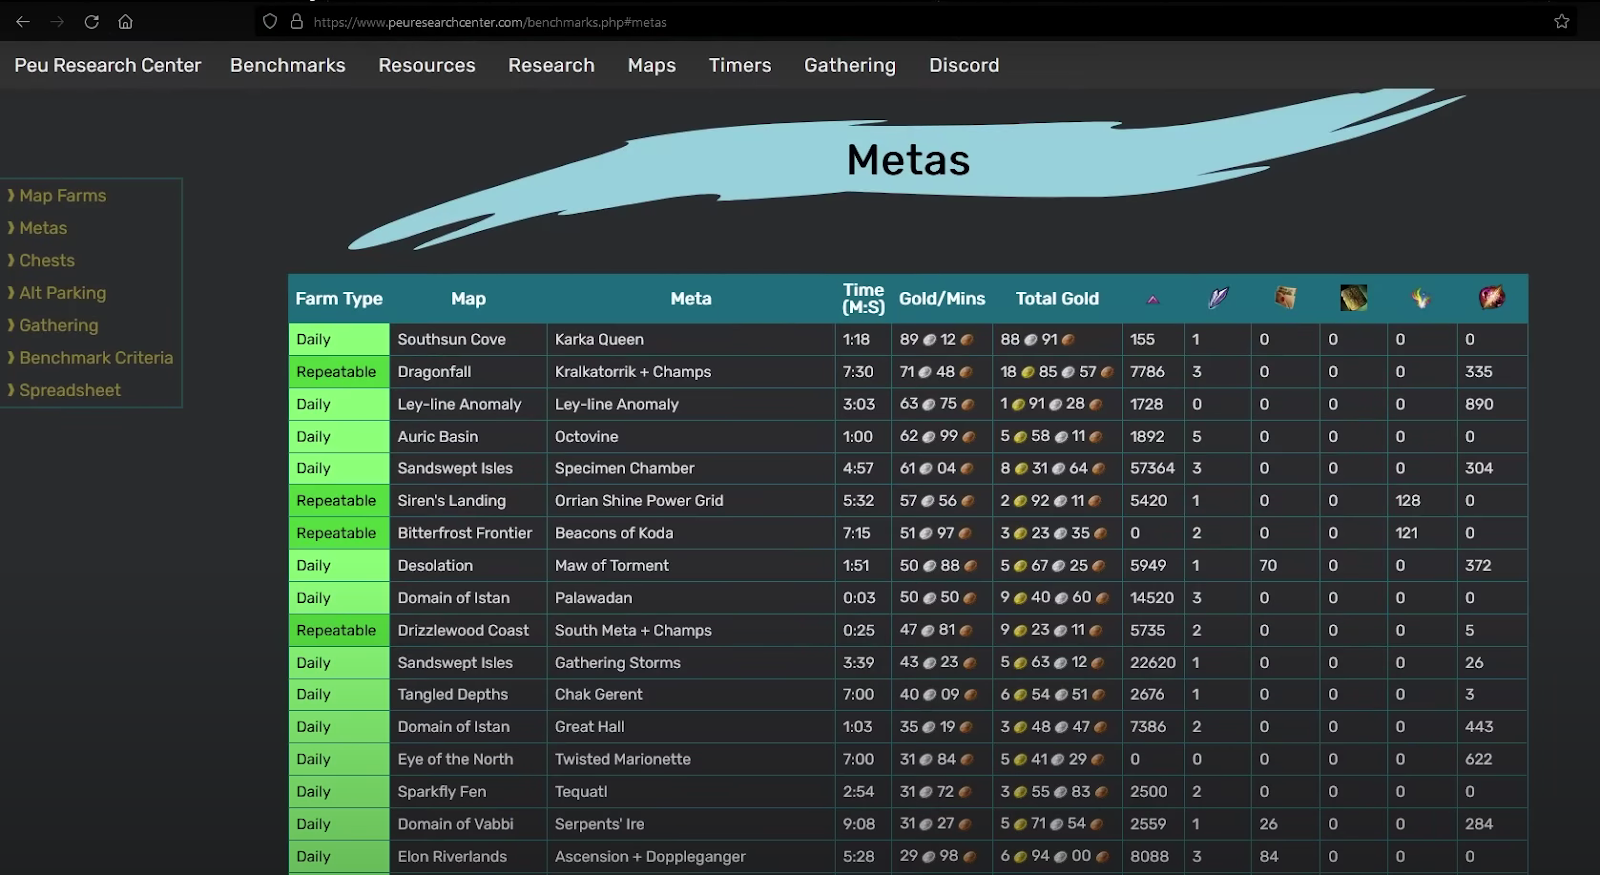Open the Research navigation menu

[x=551, y=65]
